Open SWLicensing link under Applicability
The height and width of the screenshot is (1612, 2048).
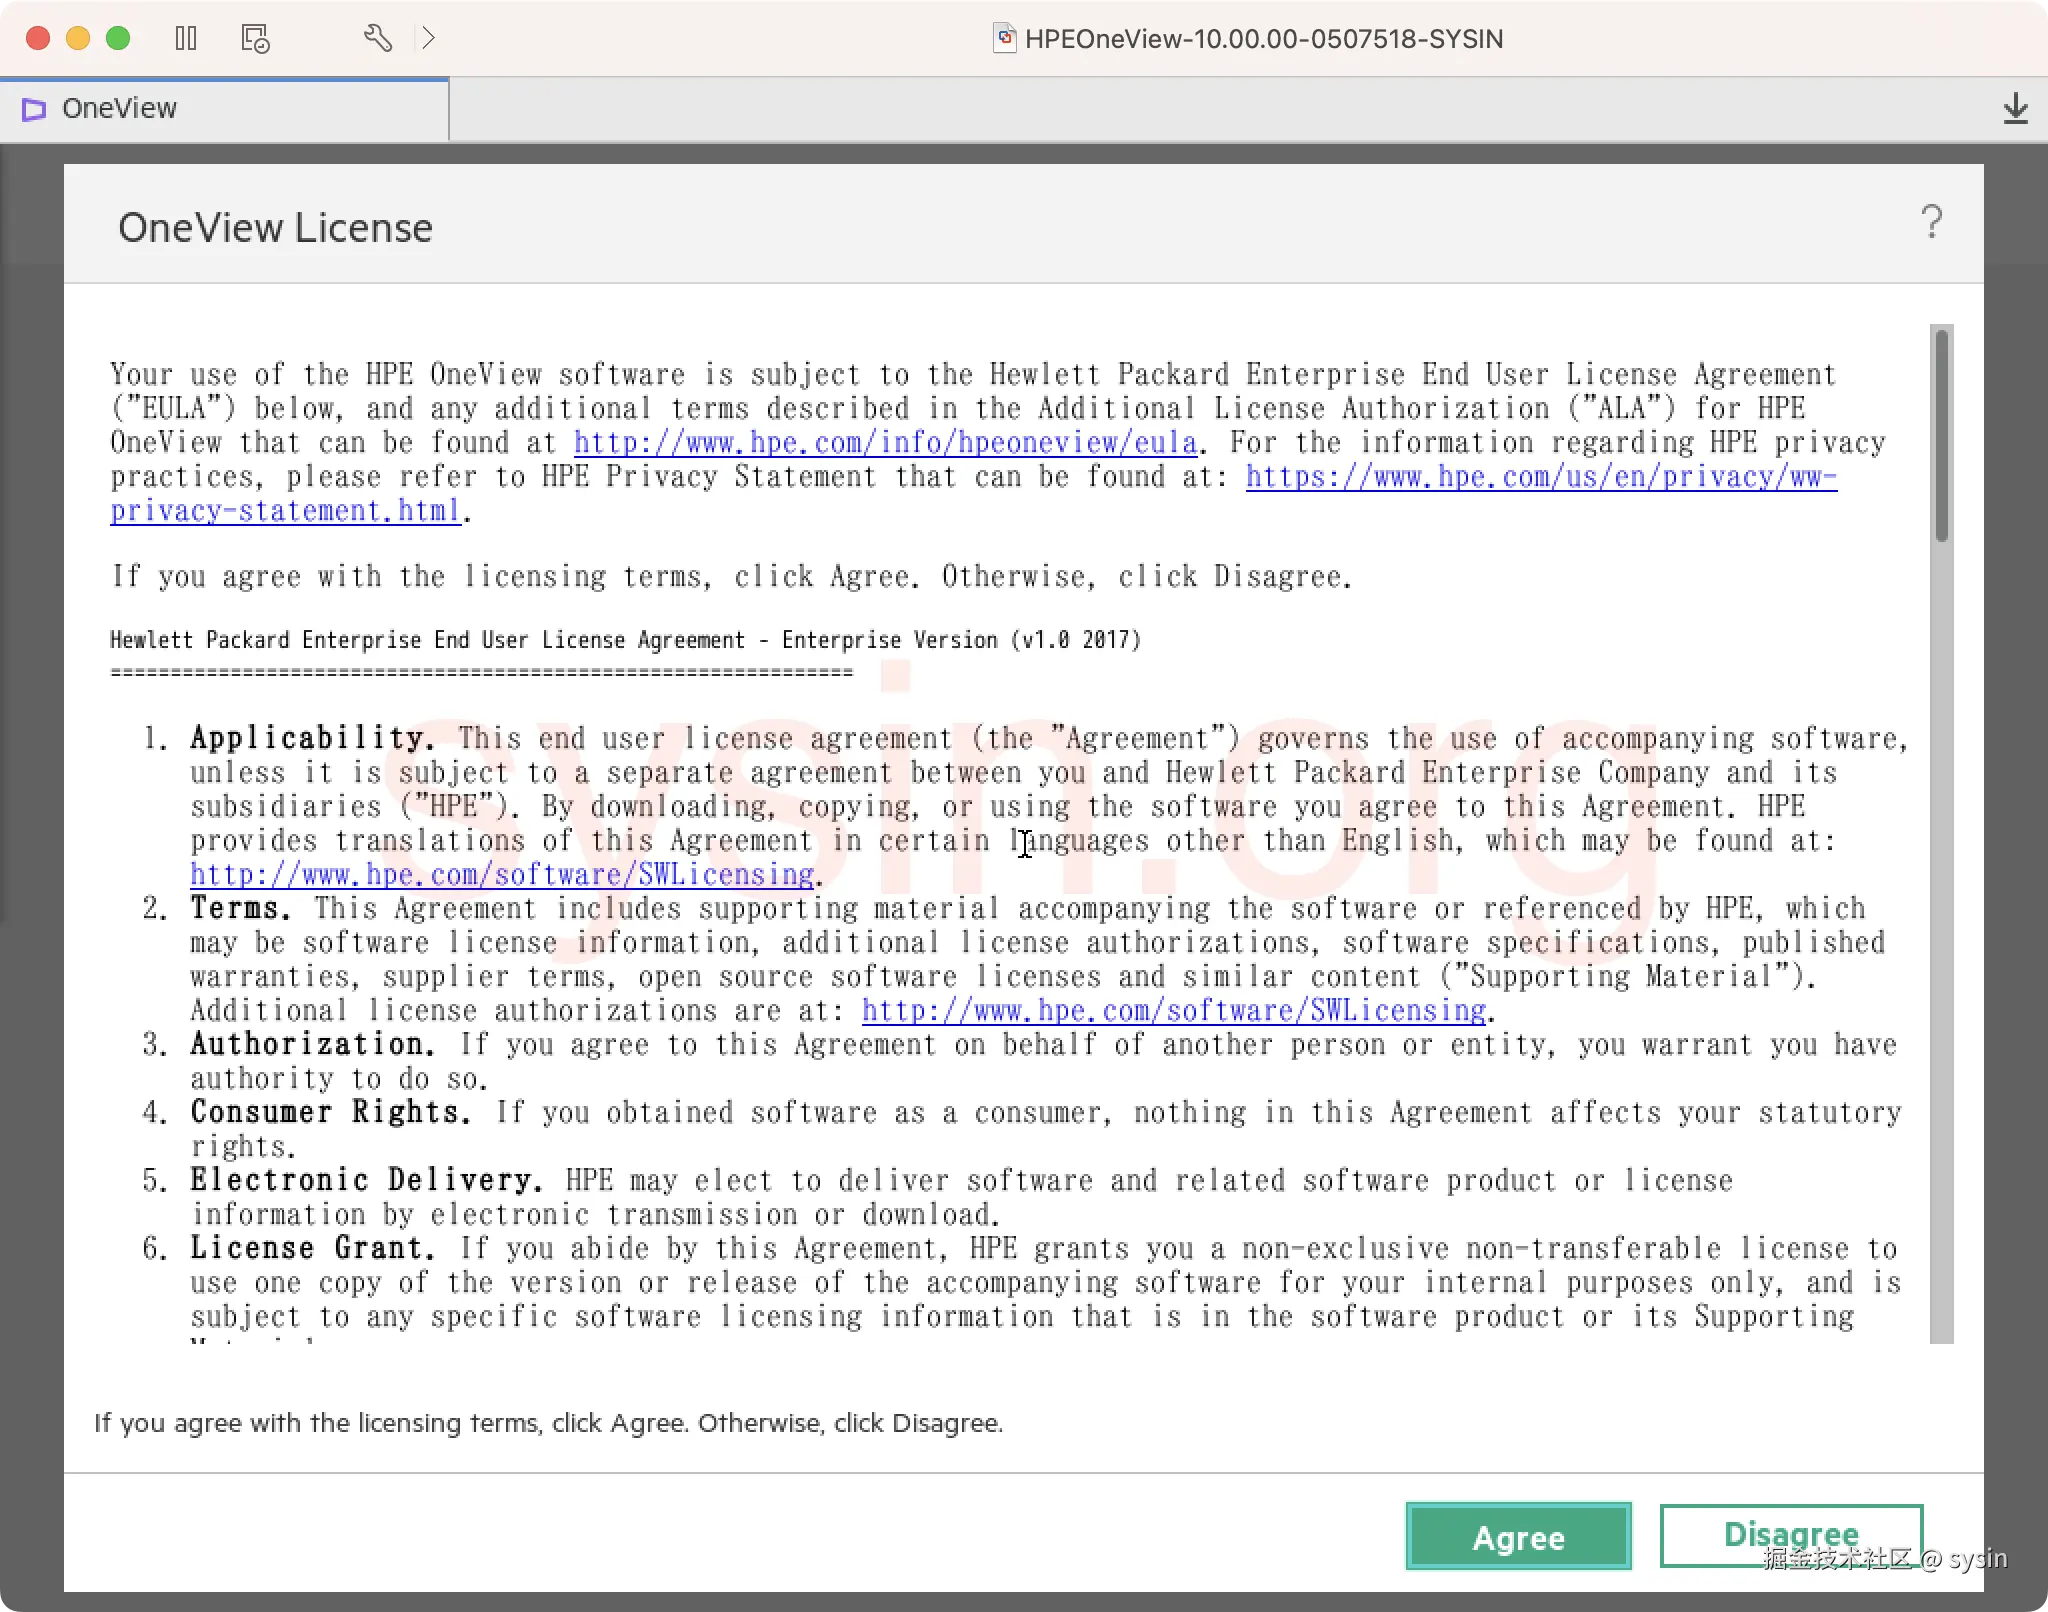pos(502,875)
